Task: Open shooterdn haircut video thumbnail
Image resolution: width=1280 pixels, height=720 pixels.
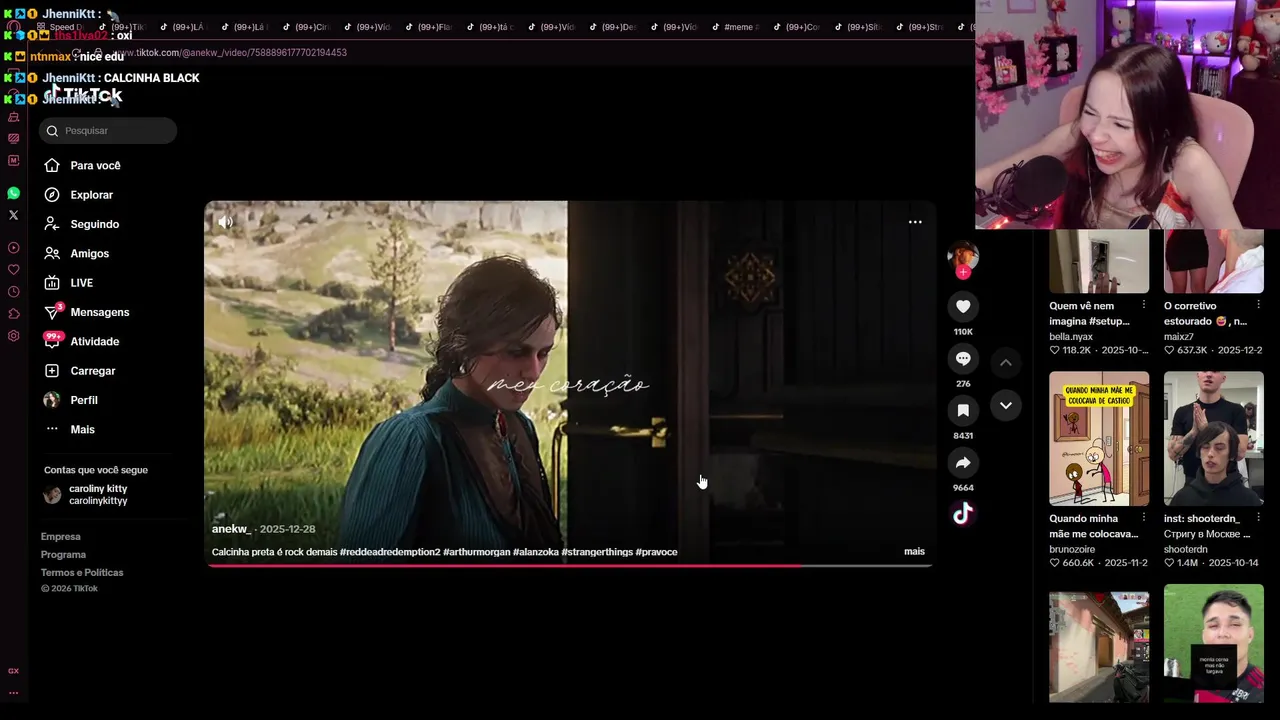Action: [x=1214, y=439]
